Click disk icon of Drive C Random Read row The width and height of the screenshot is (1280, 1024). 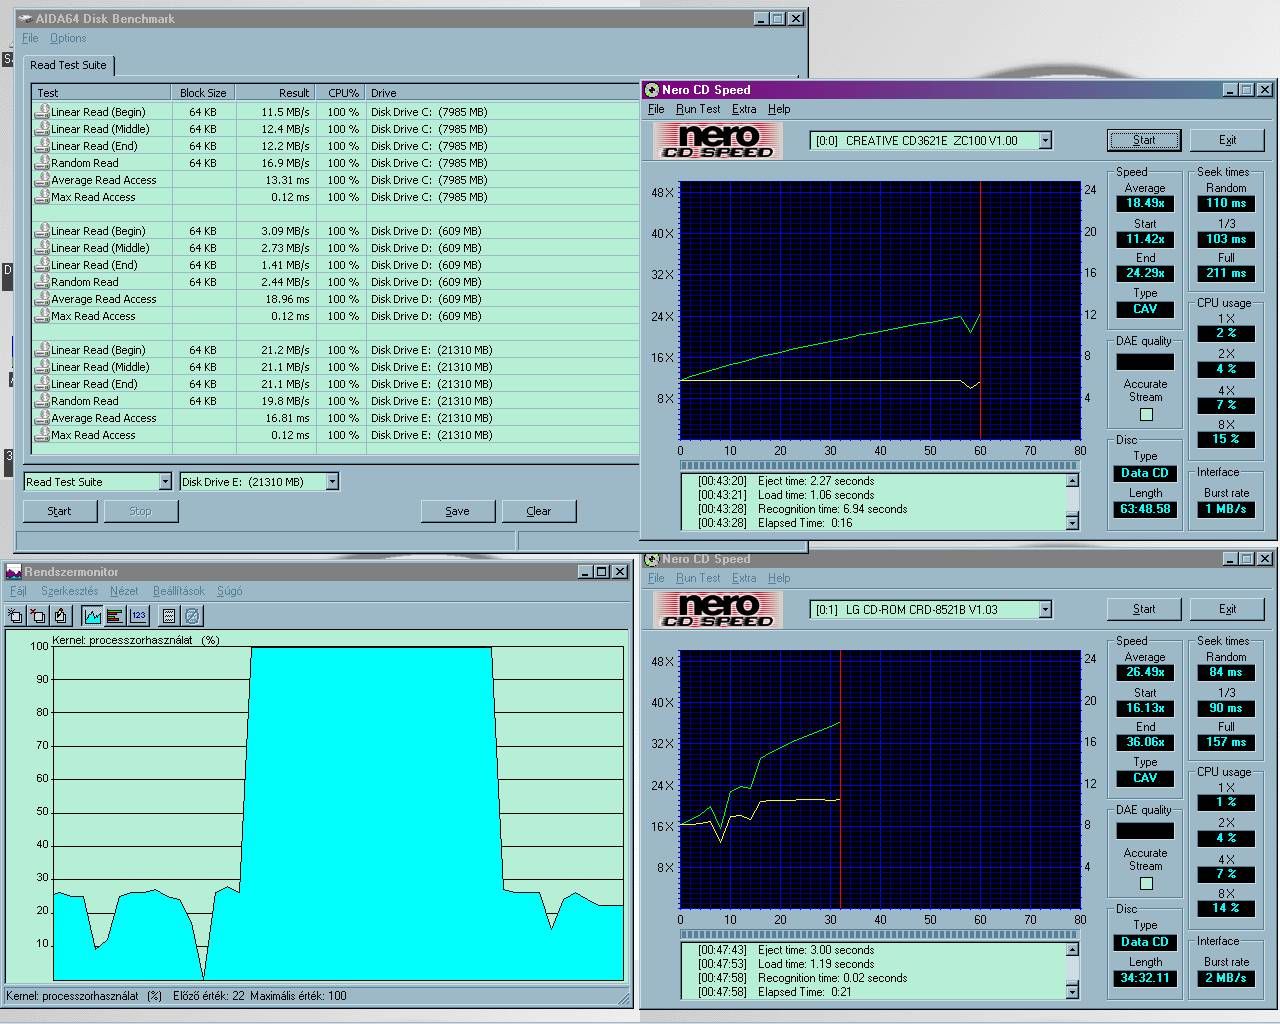(42, 162)
